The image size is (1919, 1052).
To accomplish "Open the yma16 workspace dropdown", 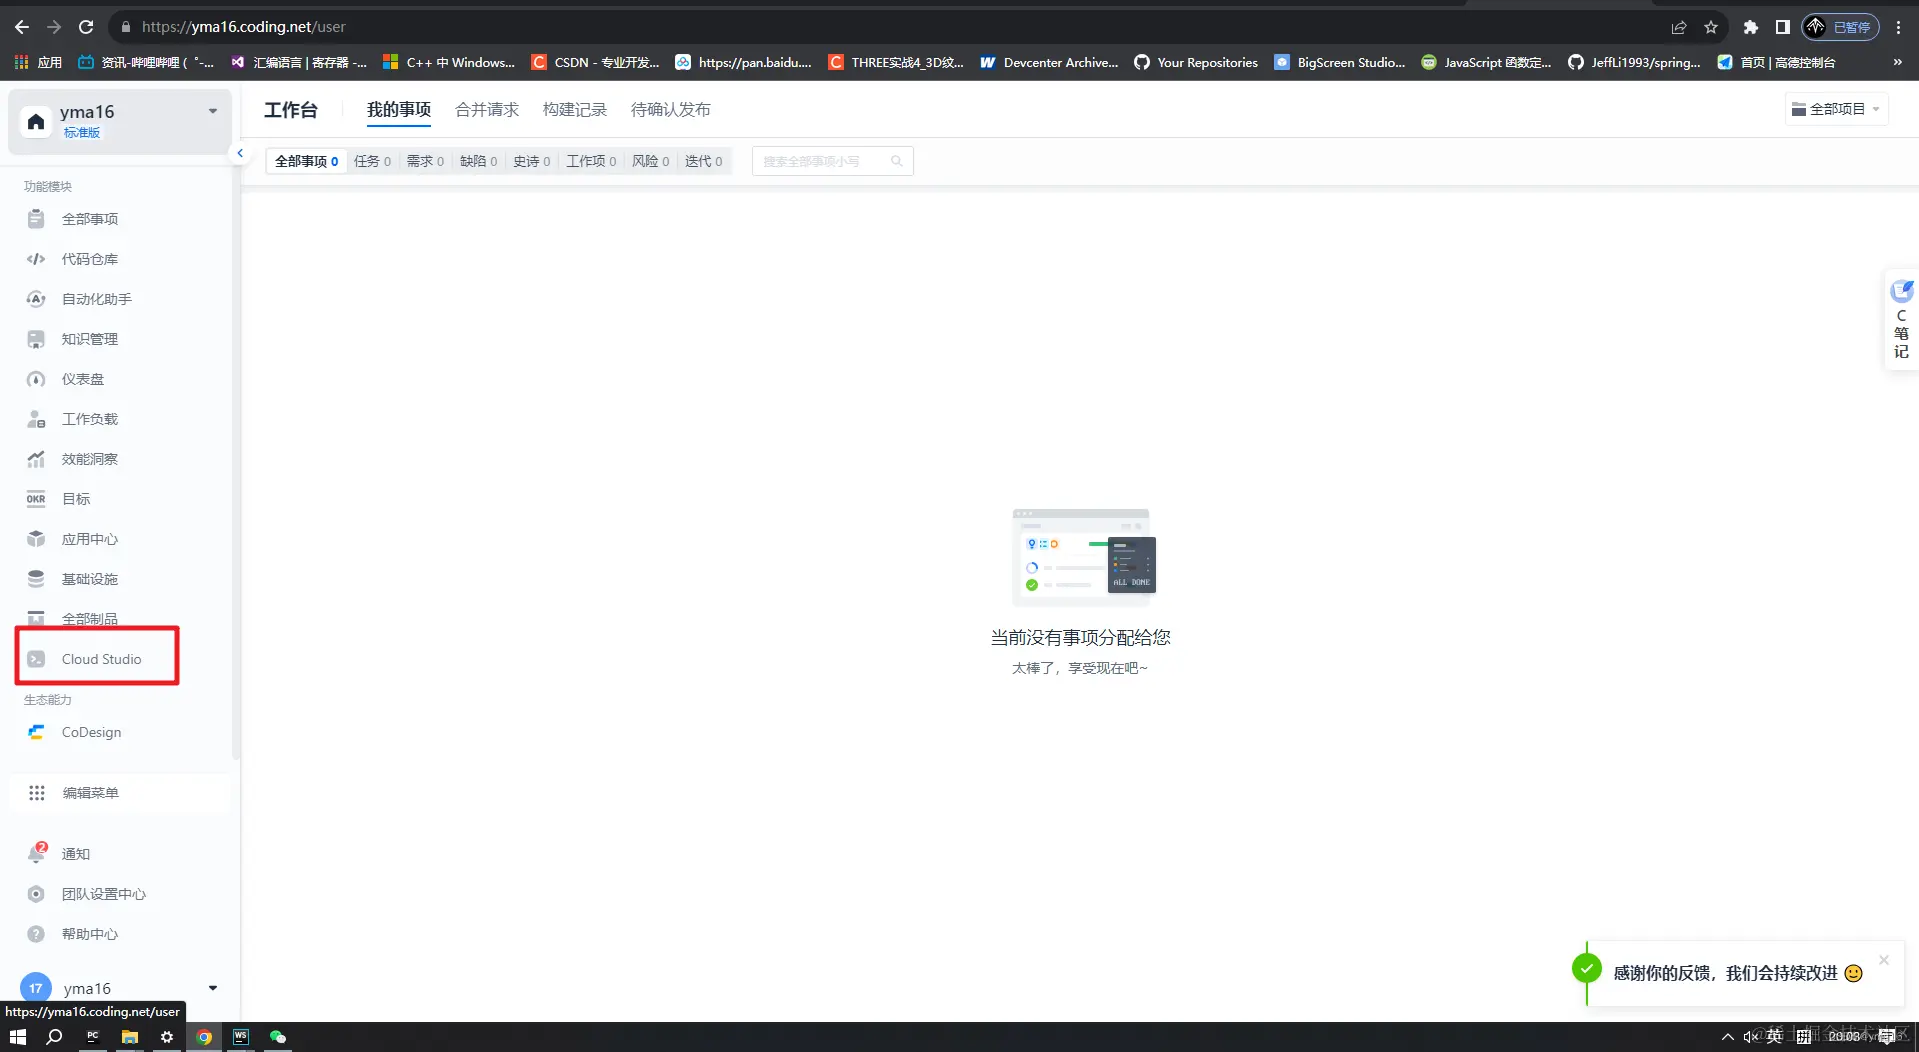I will 211,111.
